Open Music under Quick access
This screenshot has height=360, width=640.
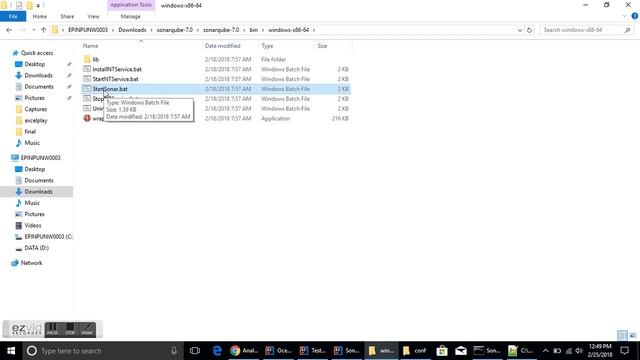tap(32, 143)
